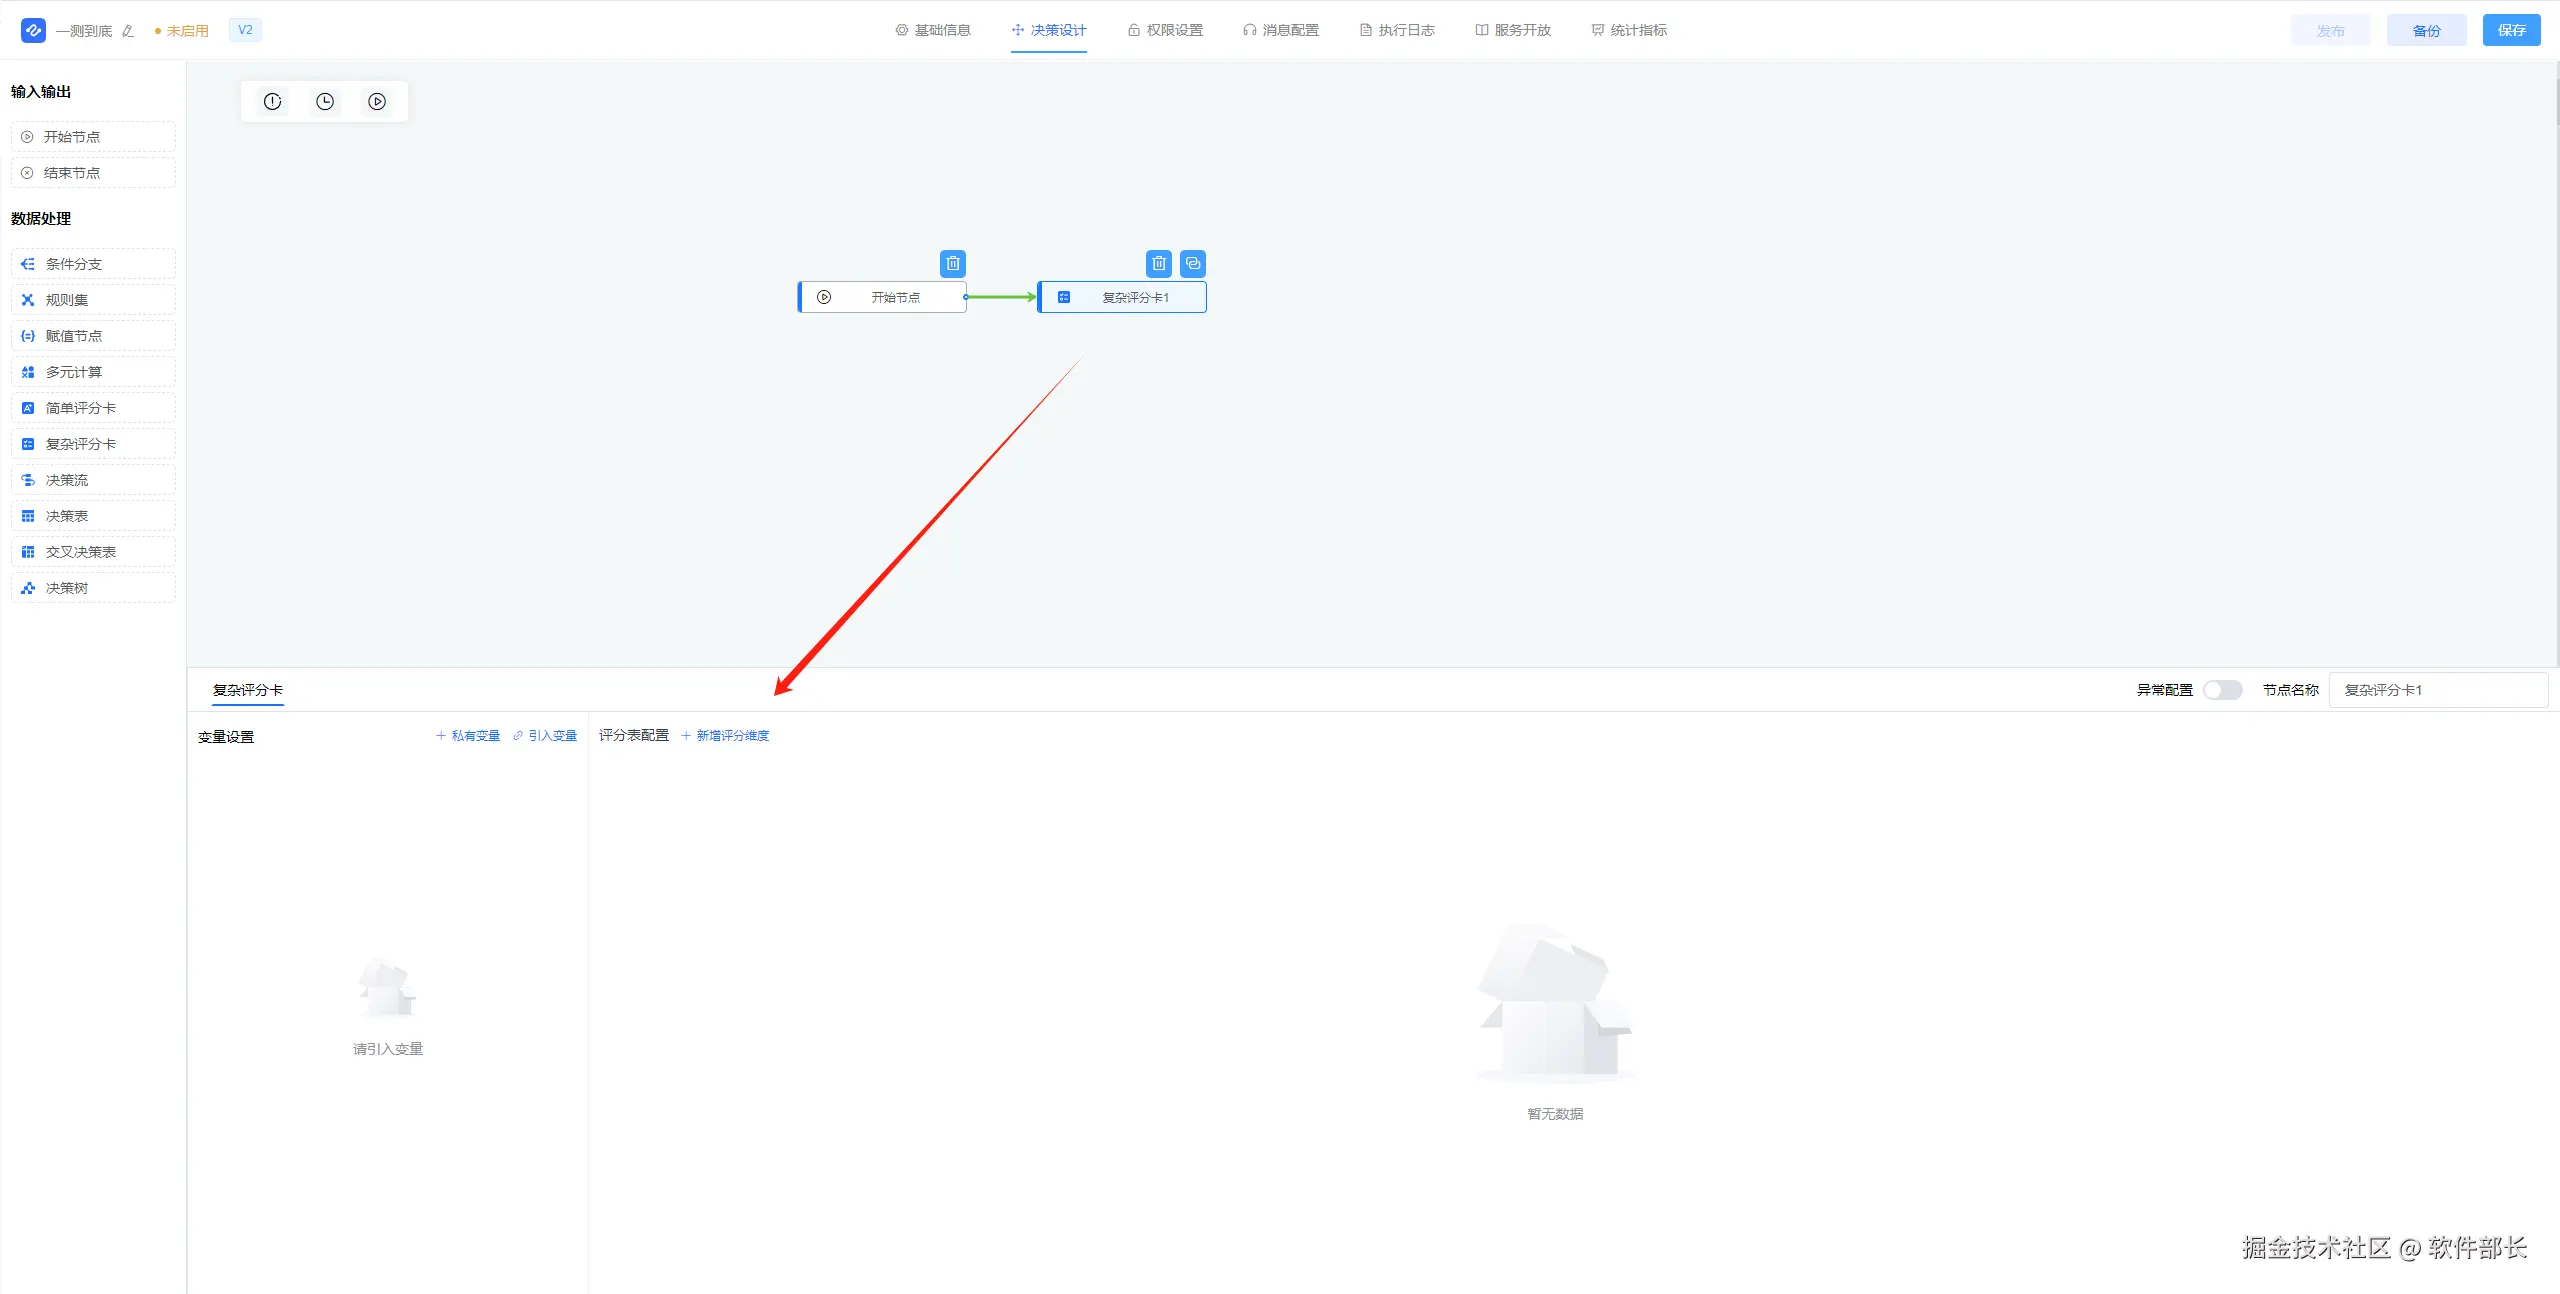Click the clock history icon in canvas toolbar
The height and width of the screenshot is (1294, 2560).
325,101
